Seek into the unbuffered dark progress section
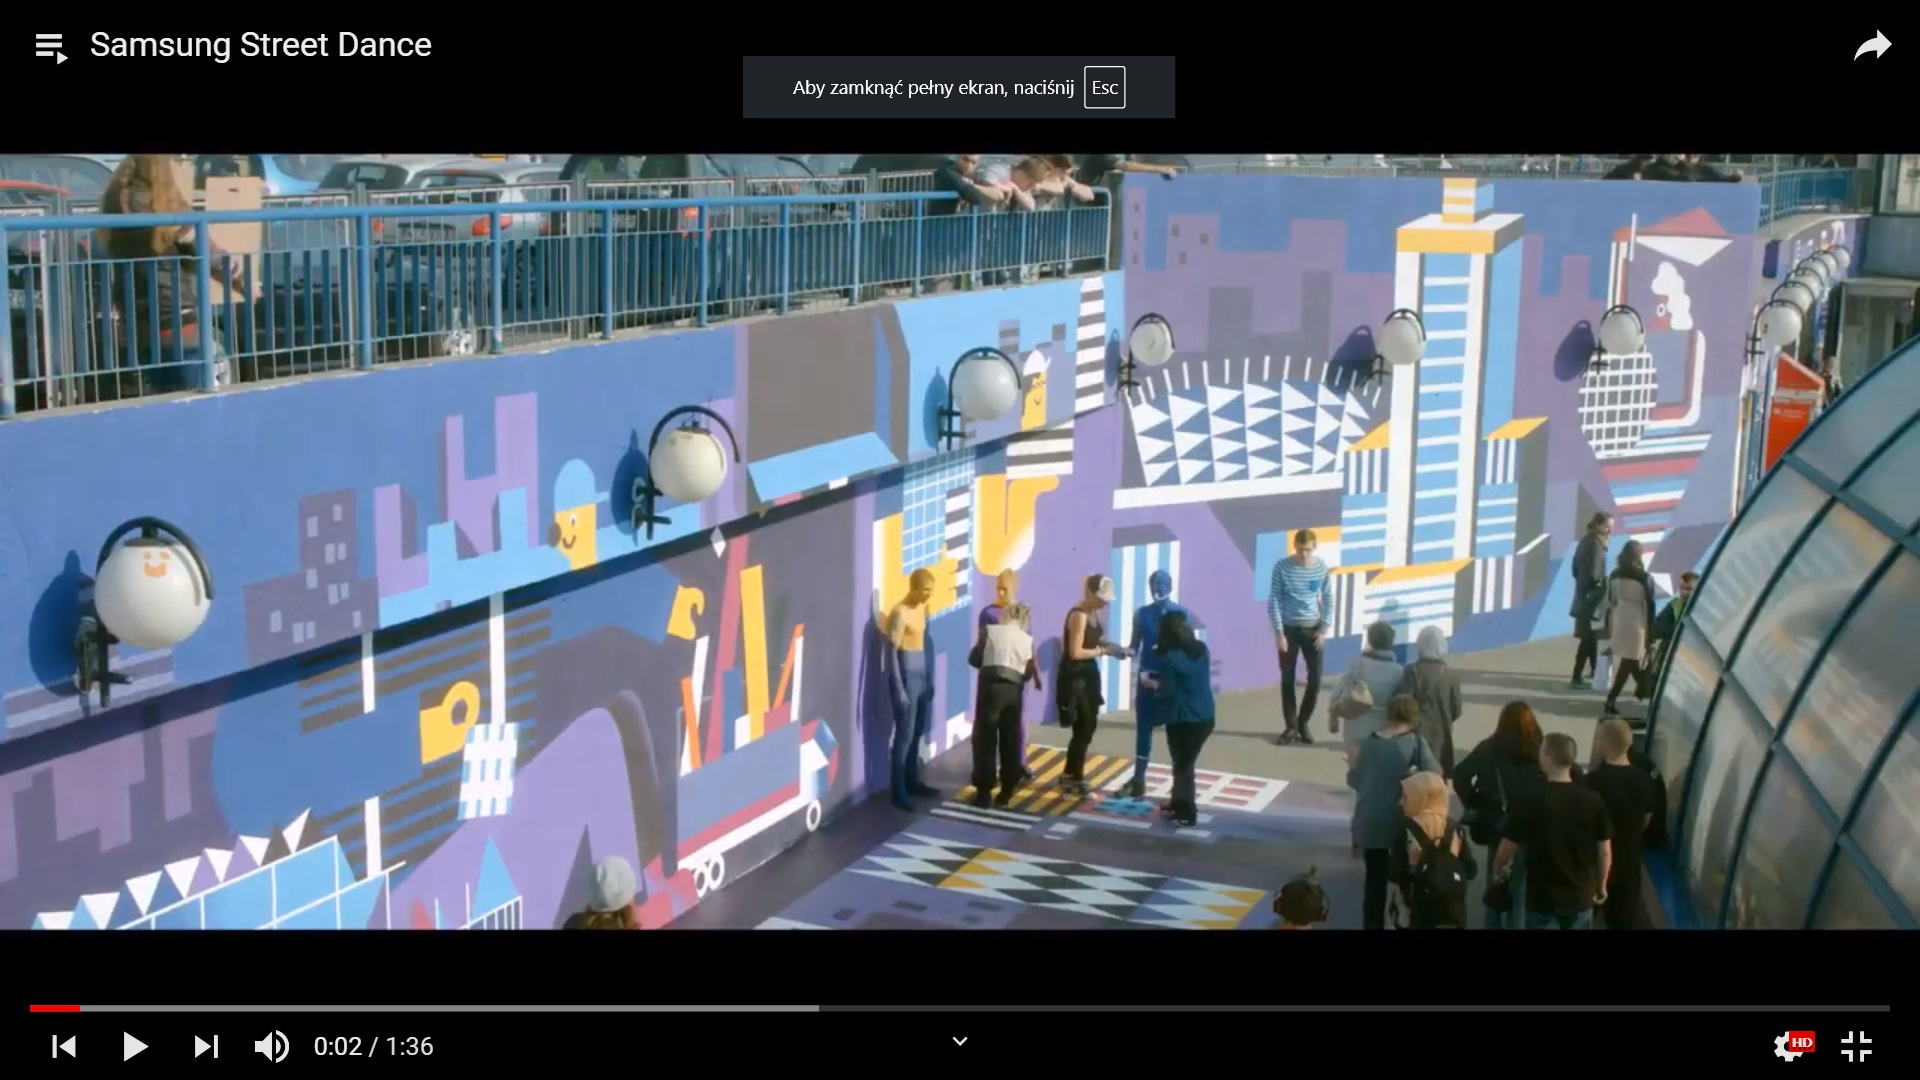The image size is (1920, 1080). coord(1350,1008)
